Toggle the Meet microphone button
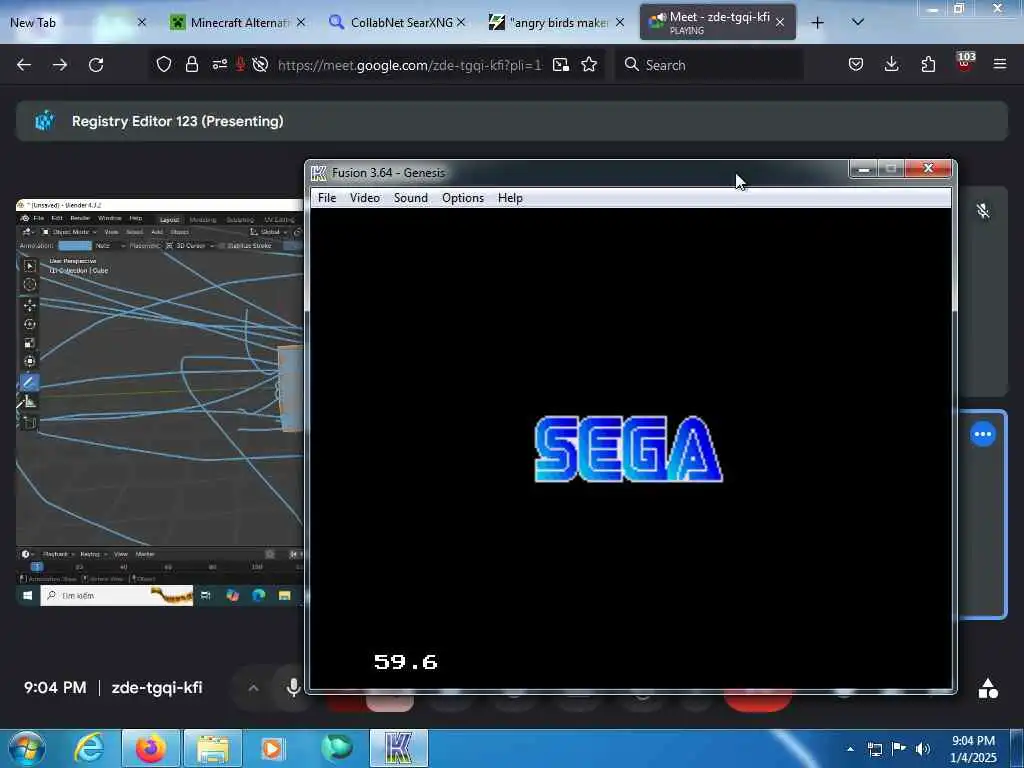 tap(294, 687)
